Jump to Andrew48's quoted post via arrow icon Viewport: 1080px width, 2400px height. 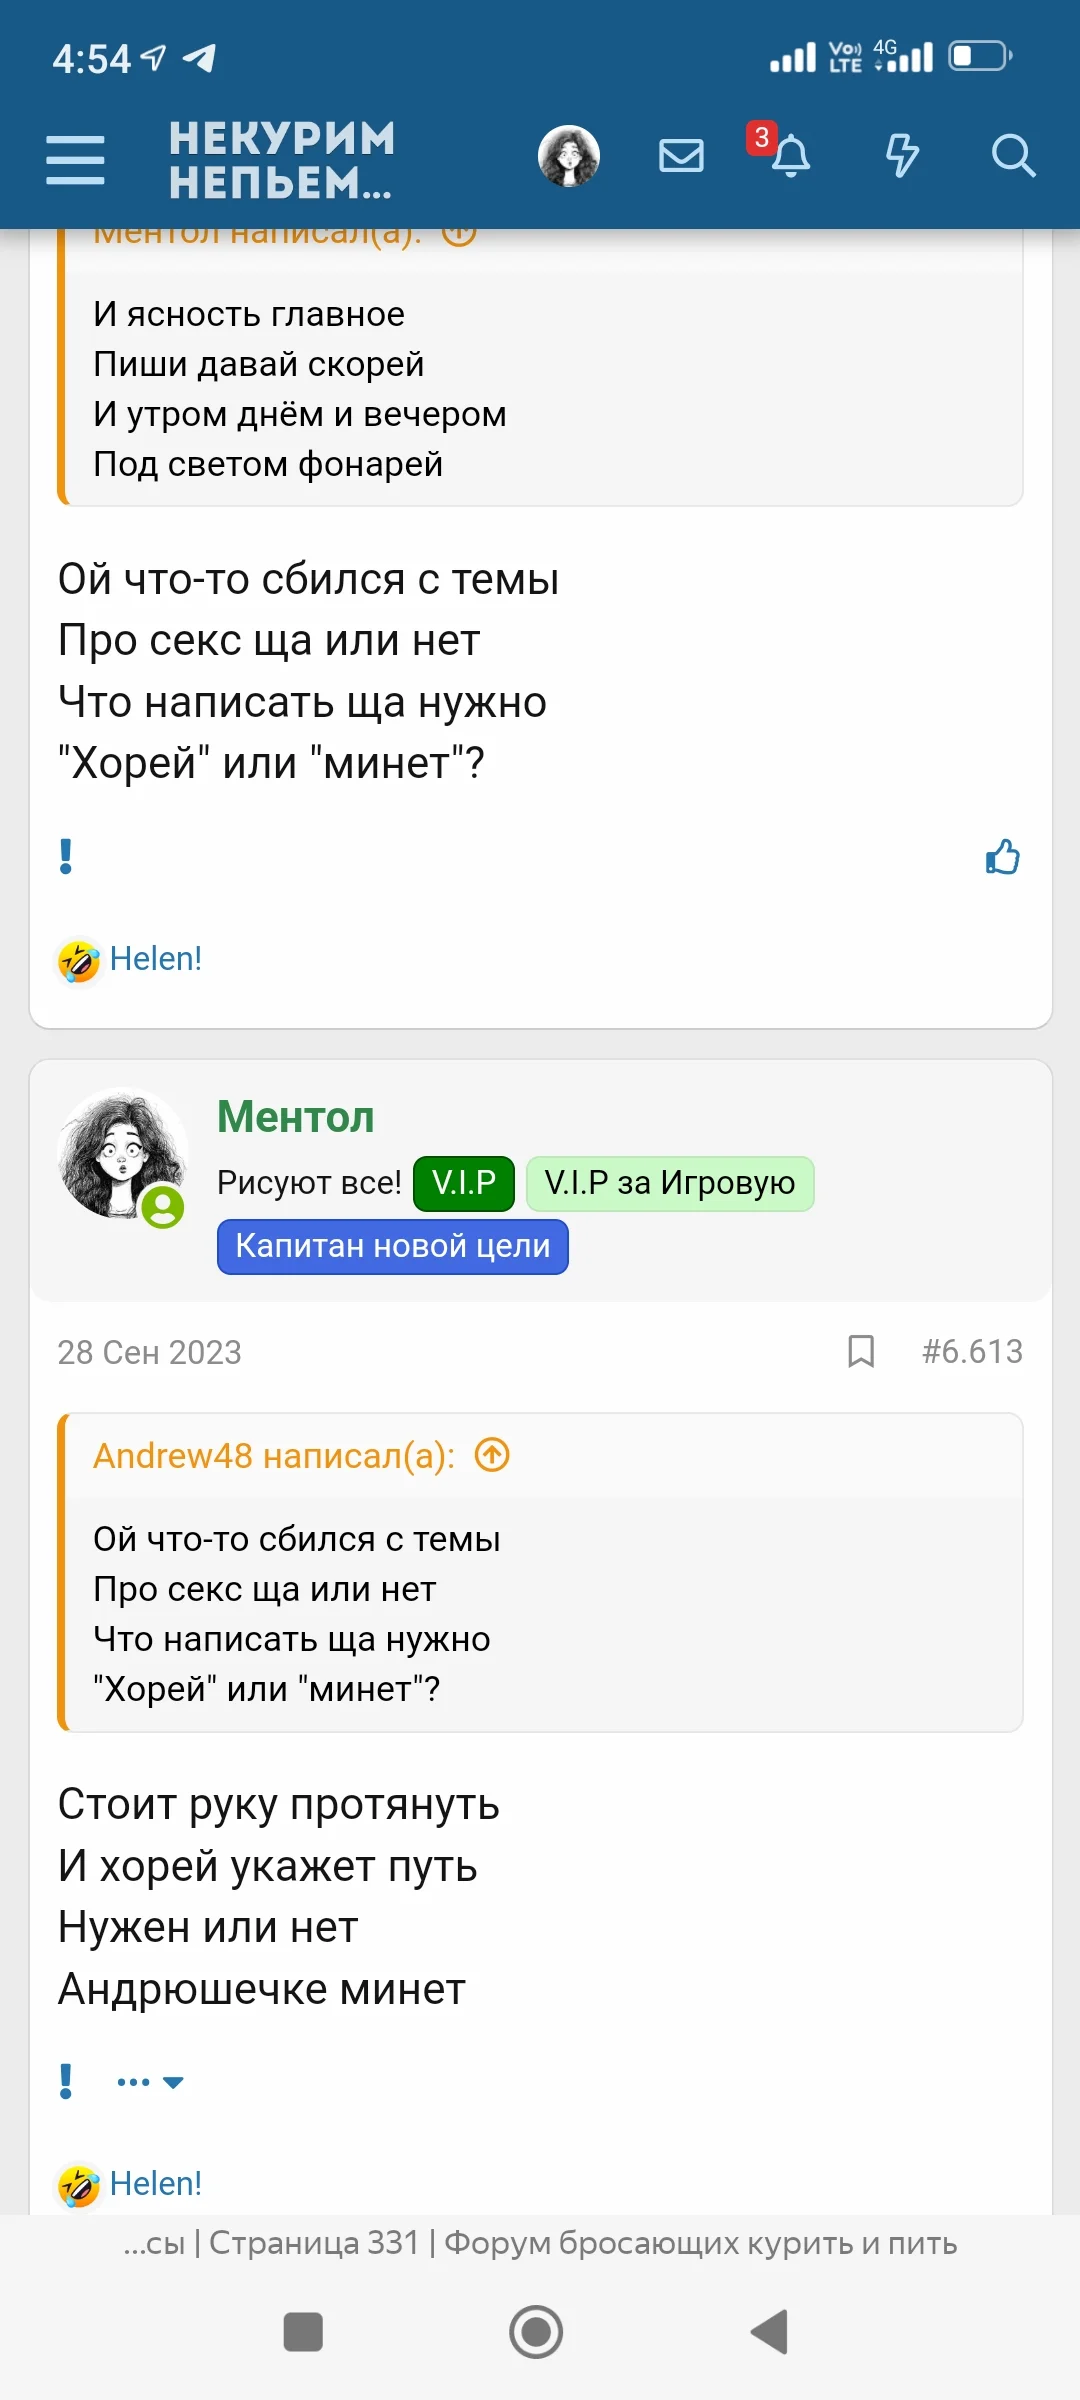pyautogui.click(x=492, y=1457)
